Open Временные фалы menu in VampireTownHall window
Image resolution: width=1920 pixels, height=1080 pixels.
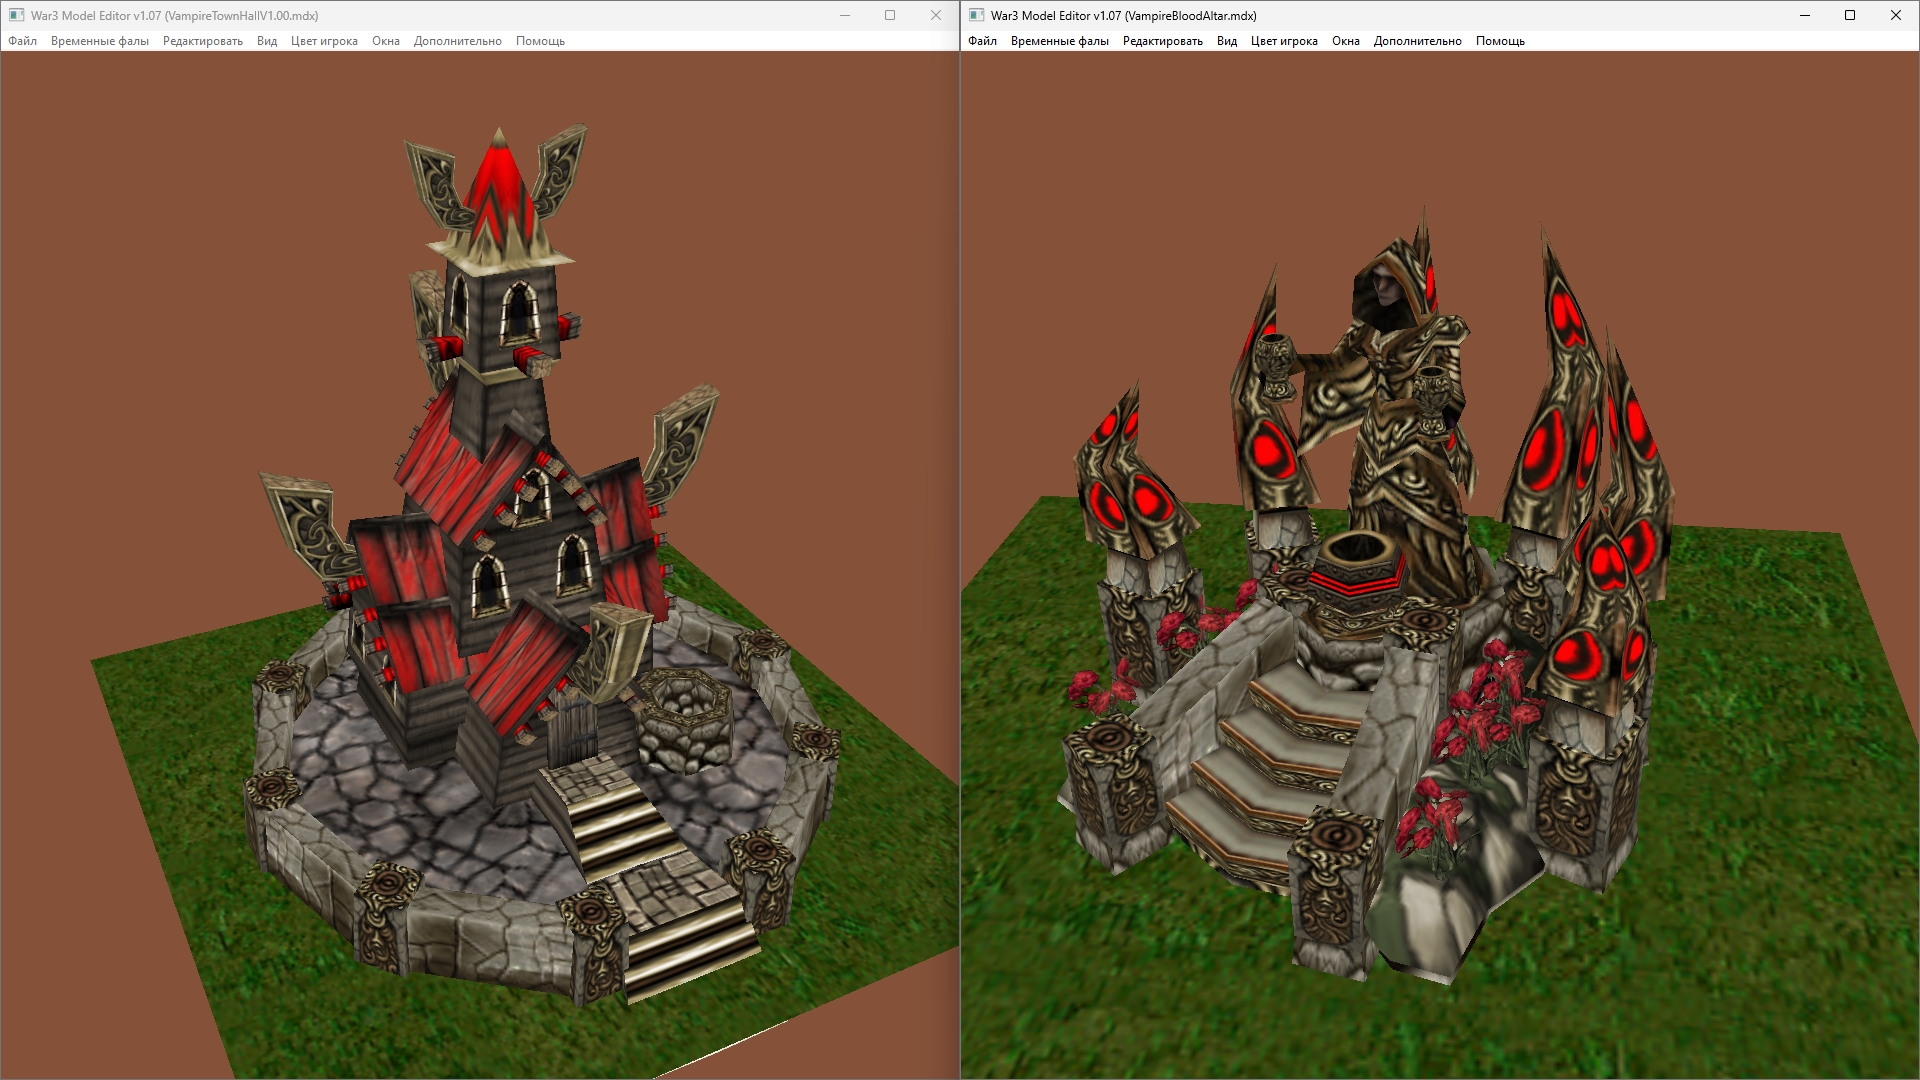coord(100,41)
